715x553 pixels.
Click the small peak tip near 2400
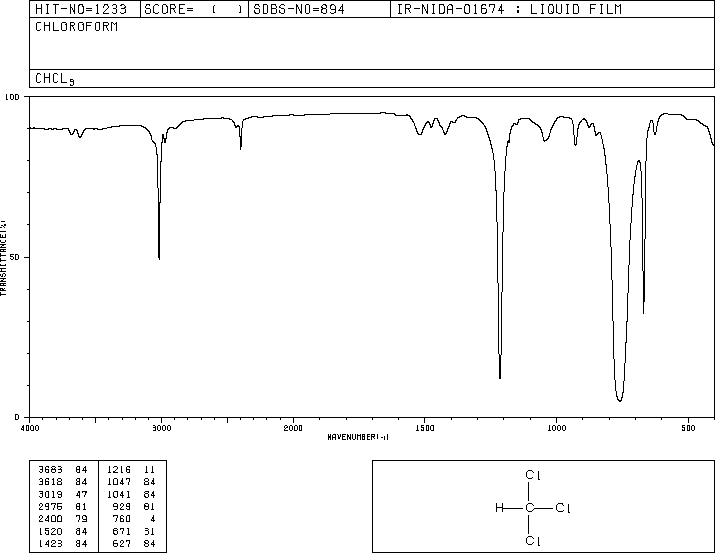(x=241, y=148)
